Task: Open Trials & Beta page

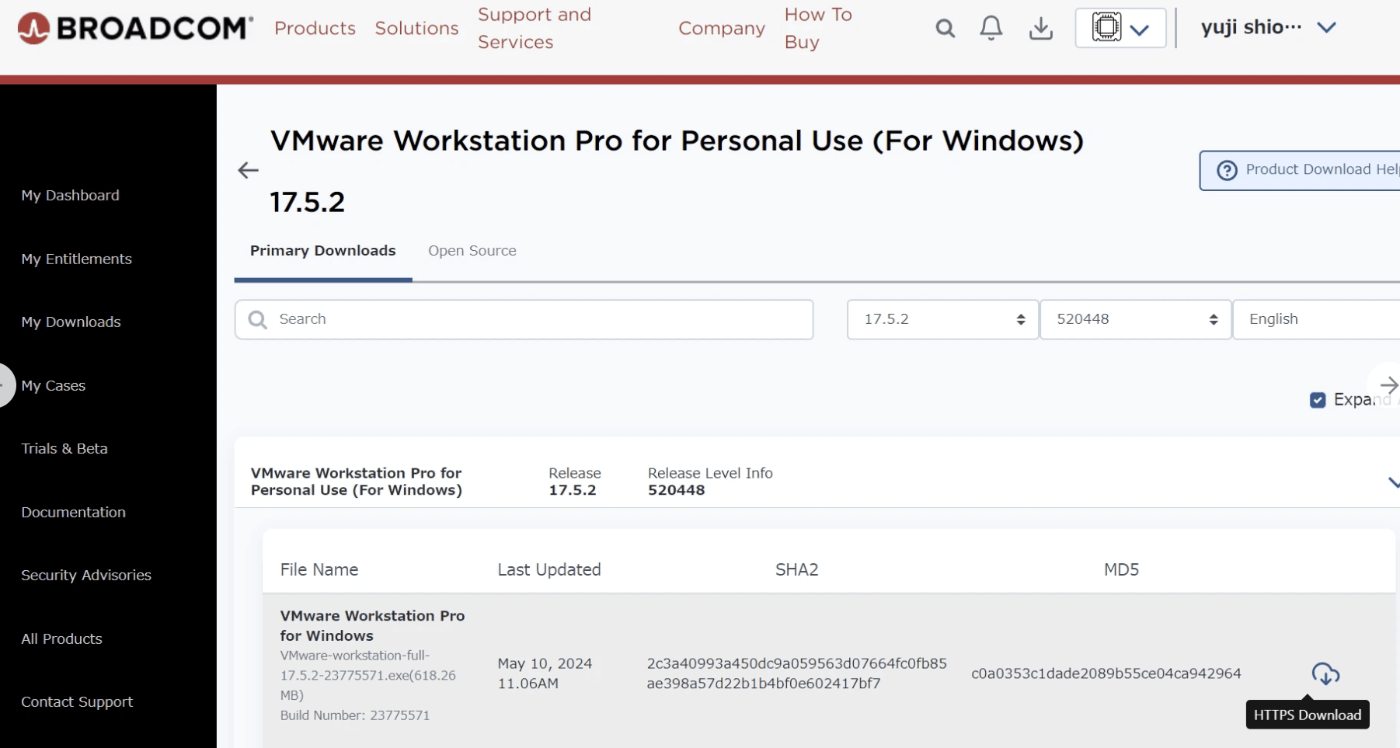Action: click(64, 449)
